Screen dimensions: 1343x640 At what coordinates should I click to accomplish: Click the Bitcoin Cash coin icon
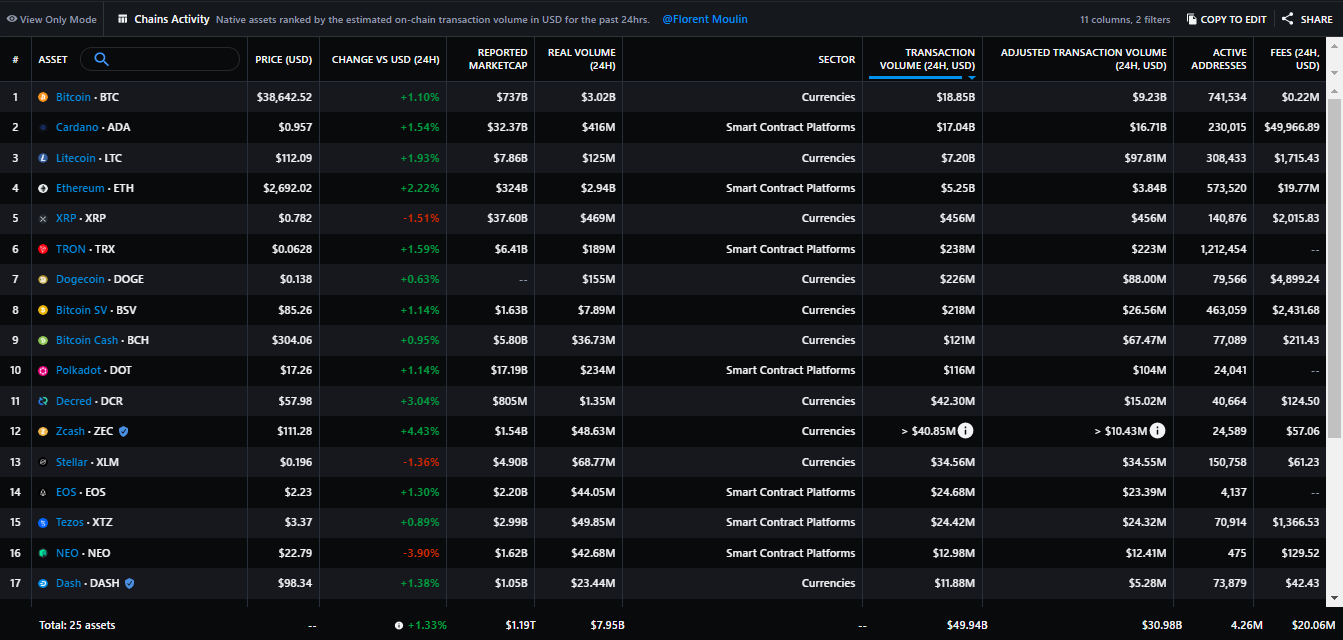tap(43, 340)
